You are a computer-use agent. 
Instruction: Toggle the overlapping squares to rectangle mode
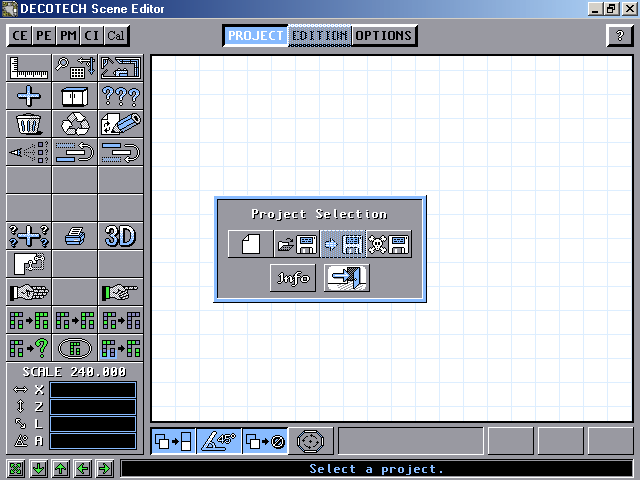click(173, 441)
